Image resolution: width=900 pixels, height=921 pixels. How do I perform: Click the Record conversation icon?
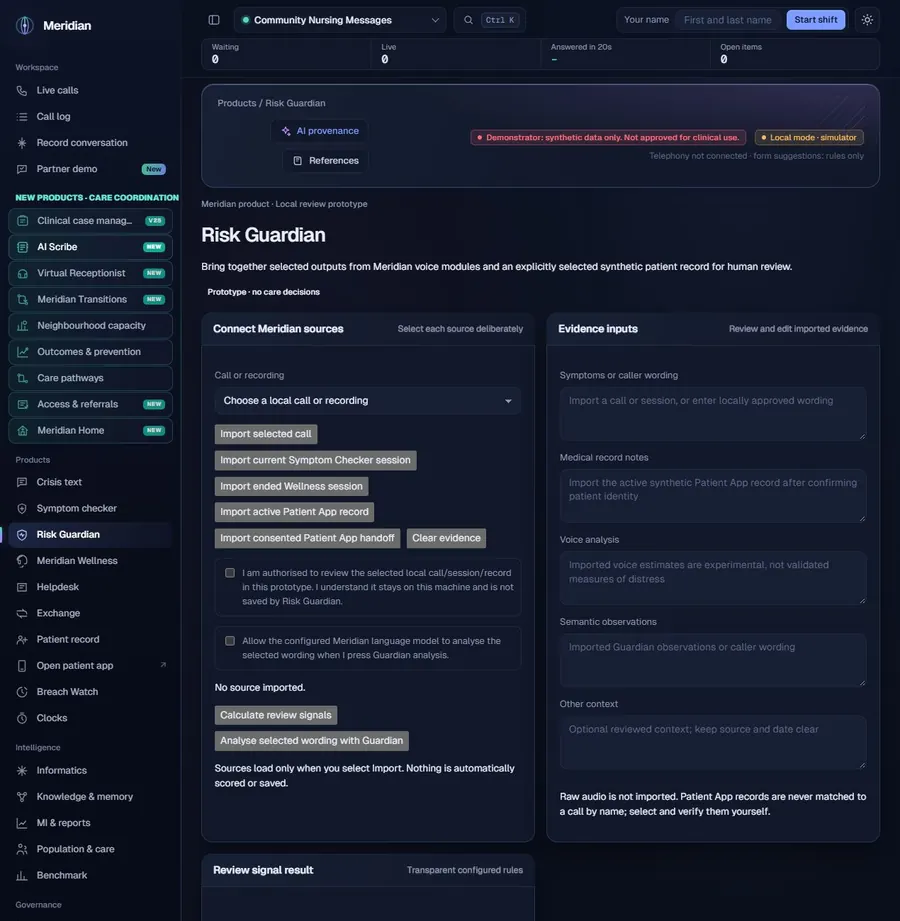click(x=22, y=143)
